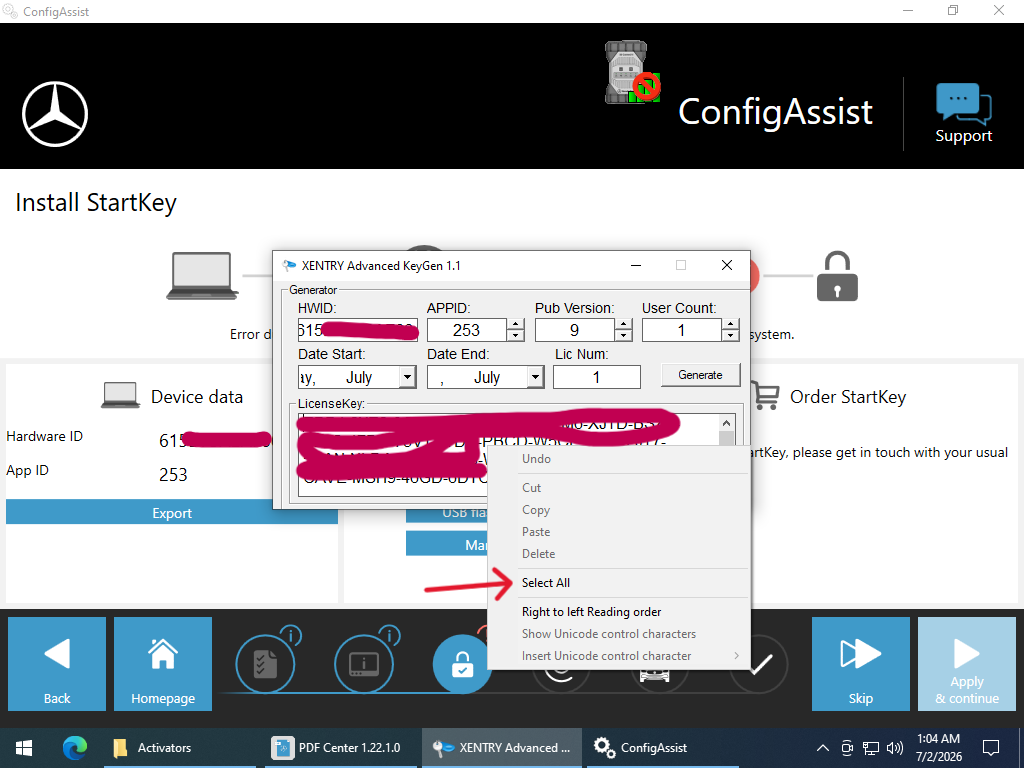This screenshot has height=768, width=1024.
Task: Select the StartKey lock step icon
Action: 461,664
